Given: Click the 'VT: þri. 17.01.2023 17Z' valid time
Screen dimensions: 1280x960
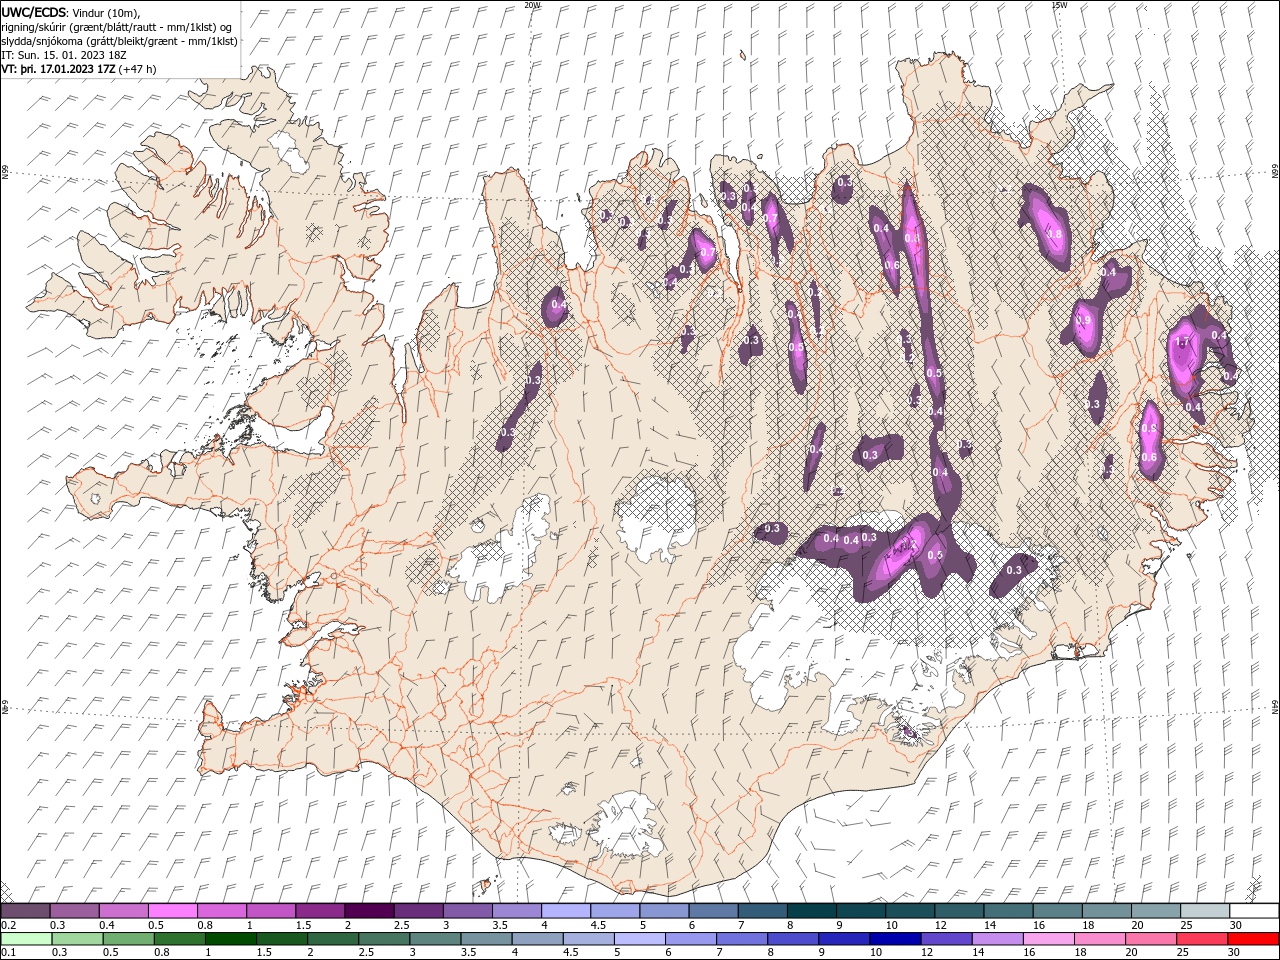Looking at the screenshot, I should coord(58,69).
